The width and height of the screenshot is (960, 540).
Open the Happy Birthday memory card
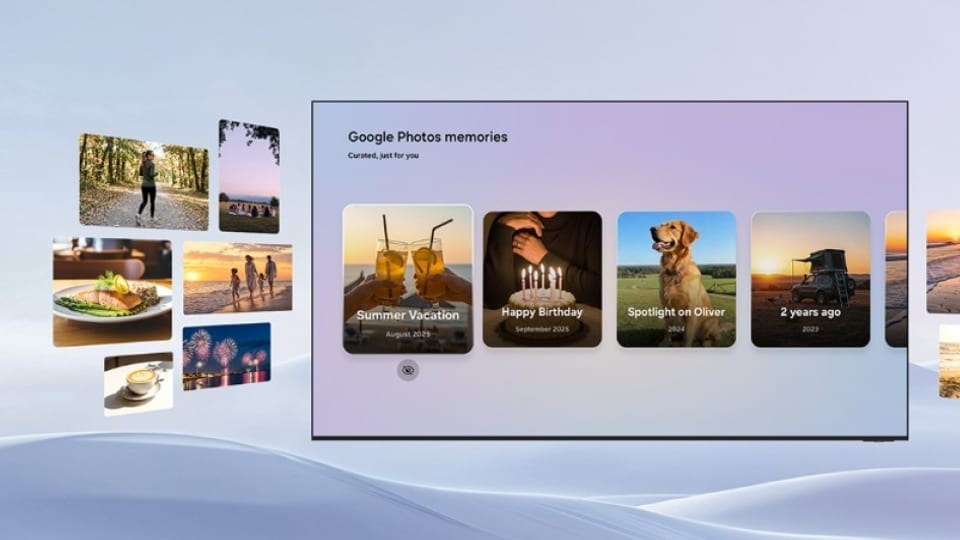pyautogui.click(x=542, y=279)
